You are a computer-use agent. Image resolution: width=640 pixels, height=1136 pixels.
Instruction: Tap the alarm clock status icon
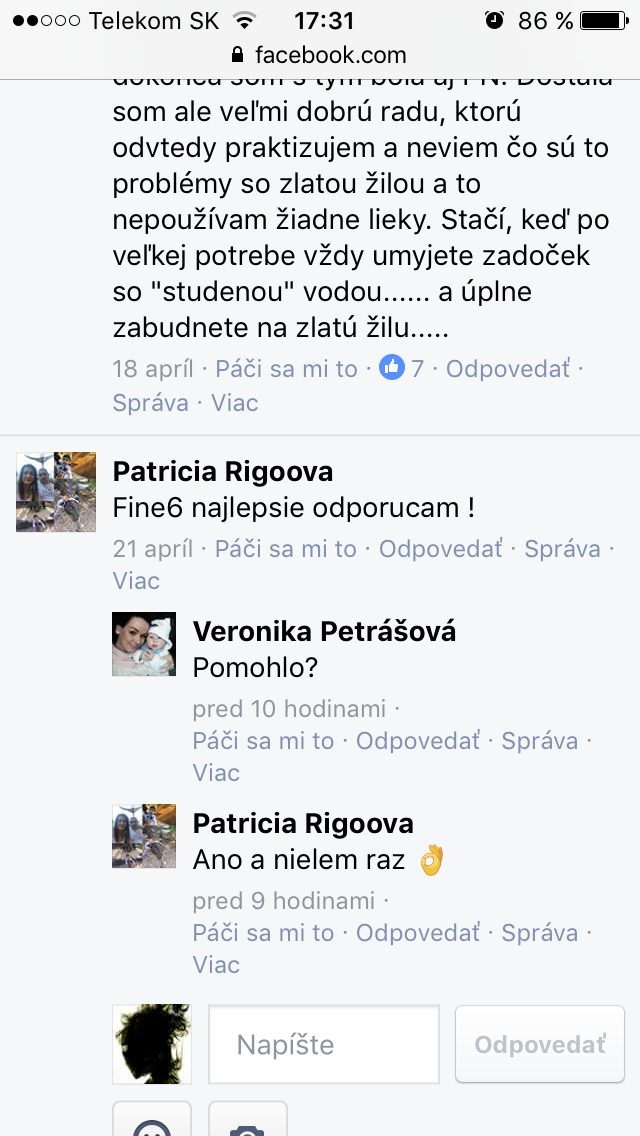click(x=494, y=20)
